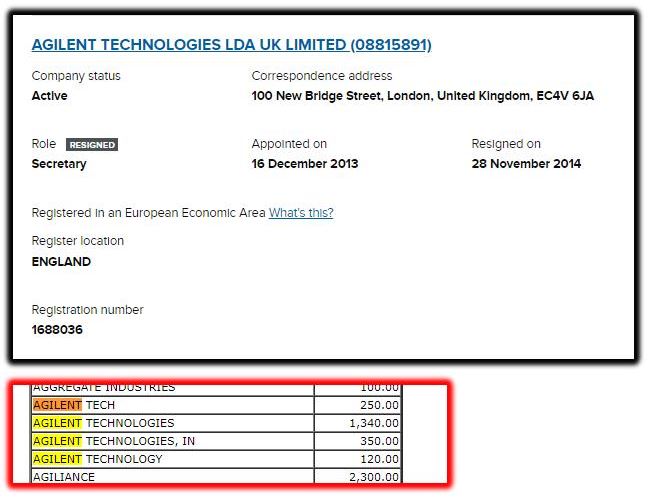Viewport: 653px width, 498px height.
Task: Click resigned date 28 November 2014
Action: point(526,164)
